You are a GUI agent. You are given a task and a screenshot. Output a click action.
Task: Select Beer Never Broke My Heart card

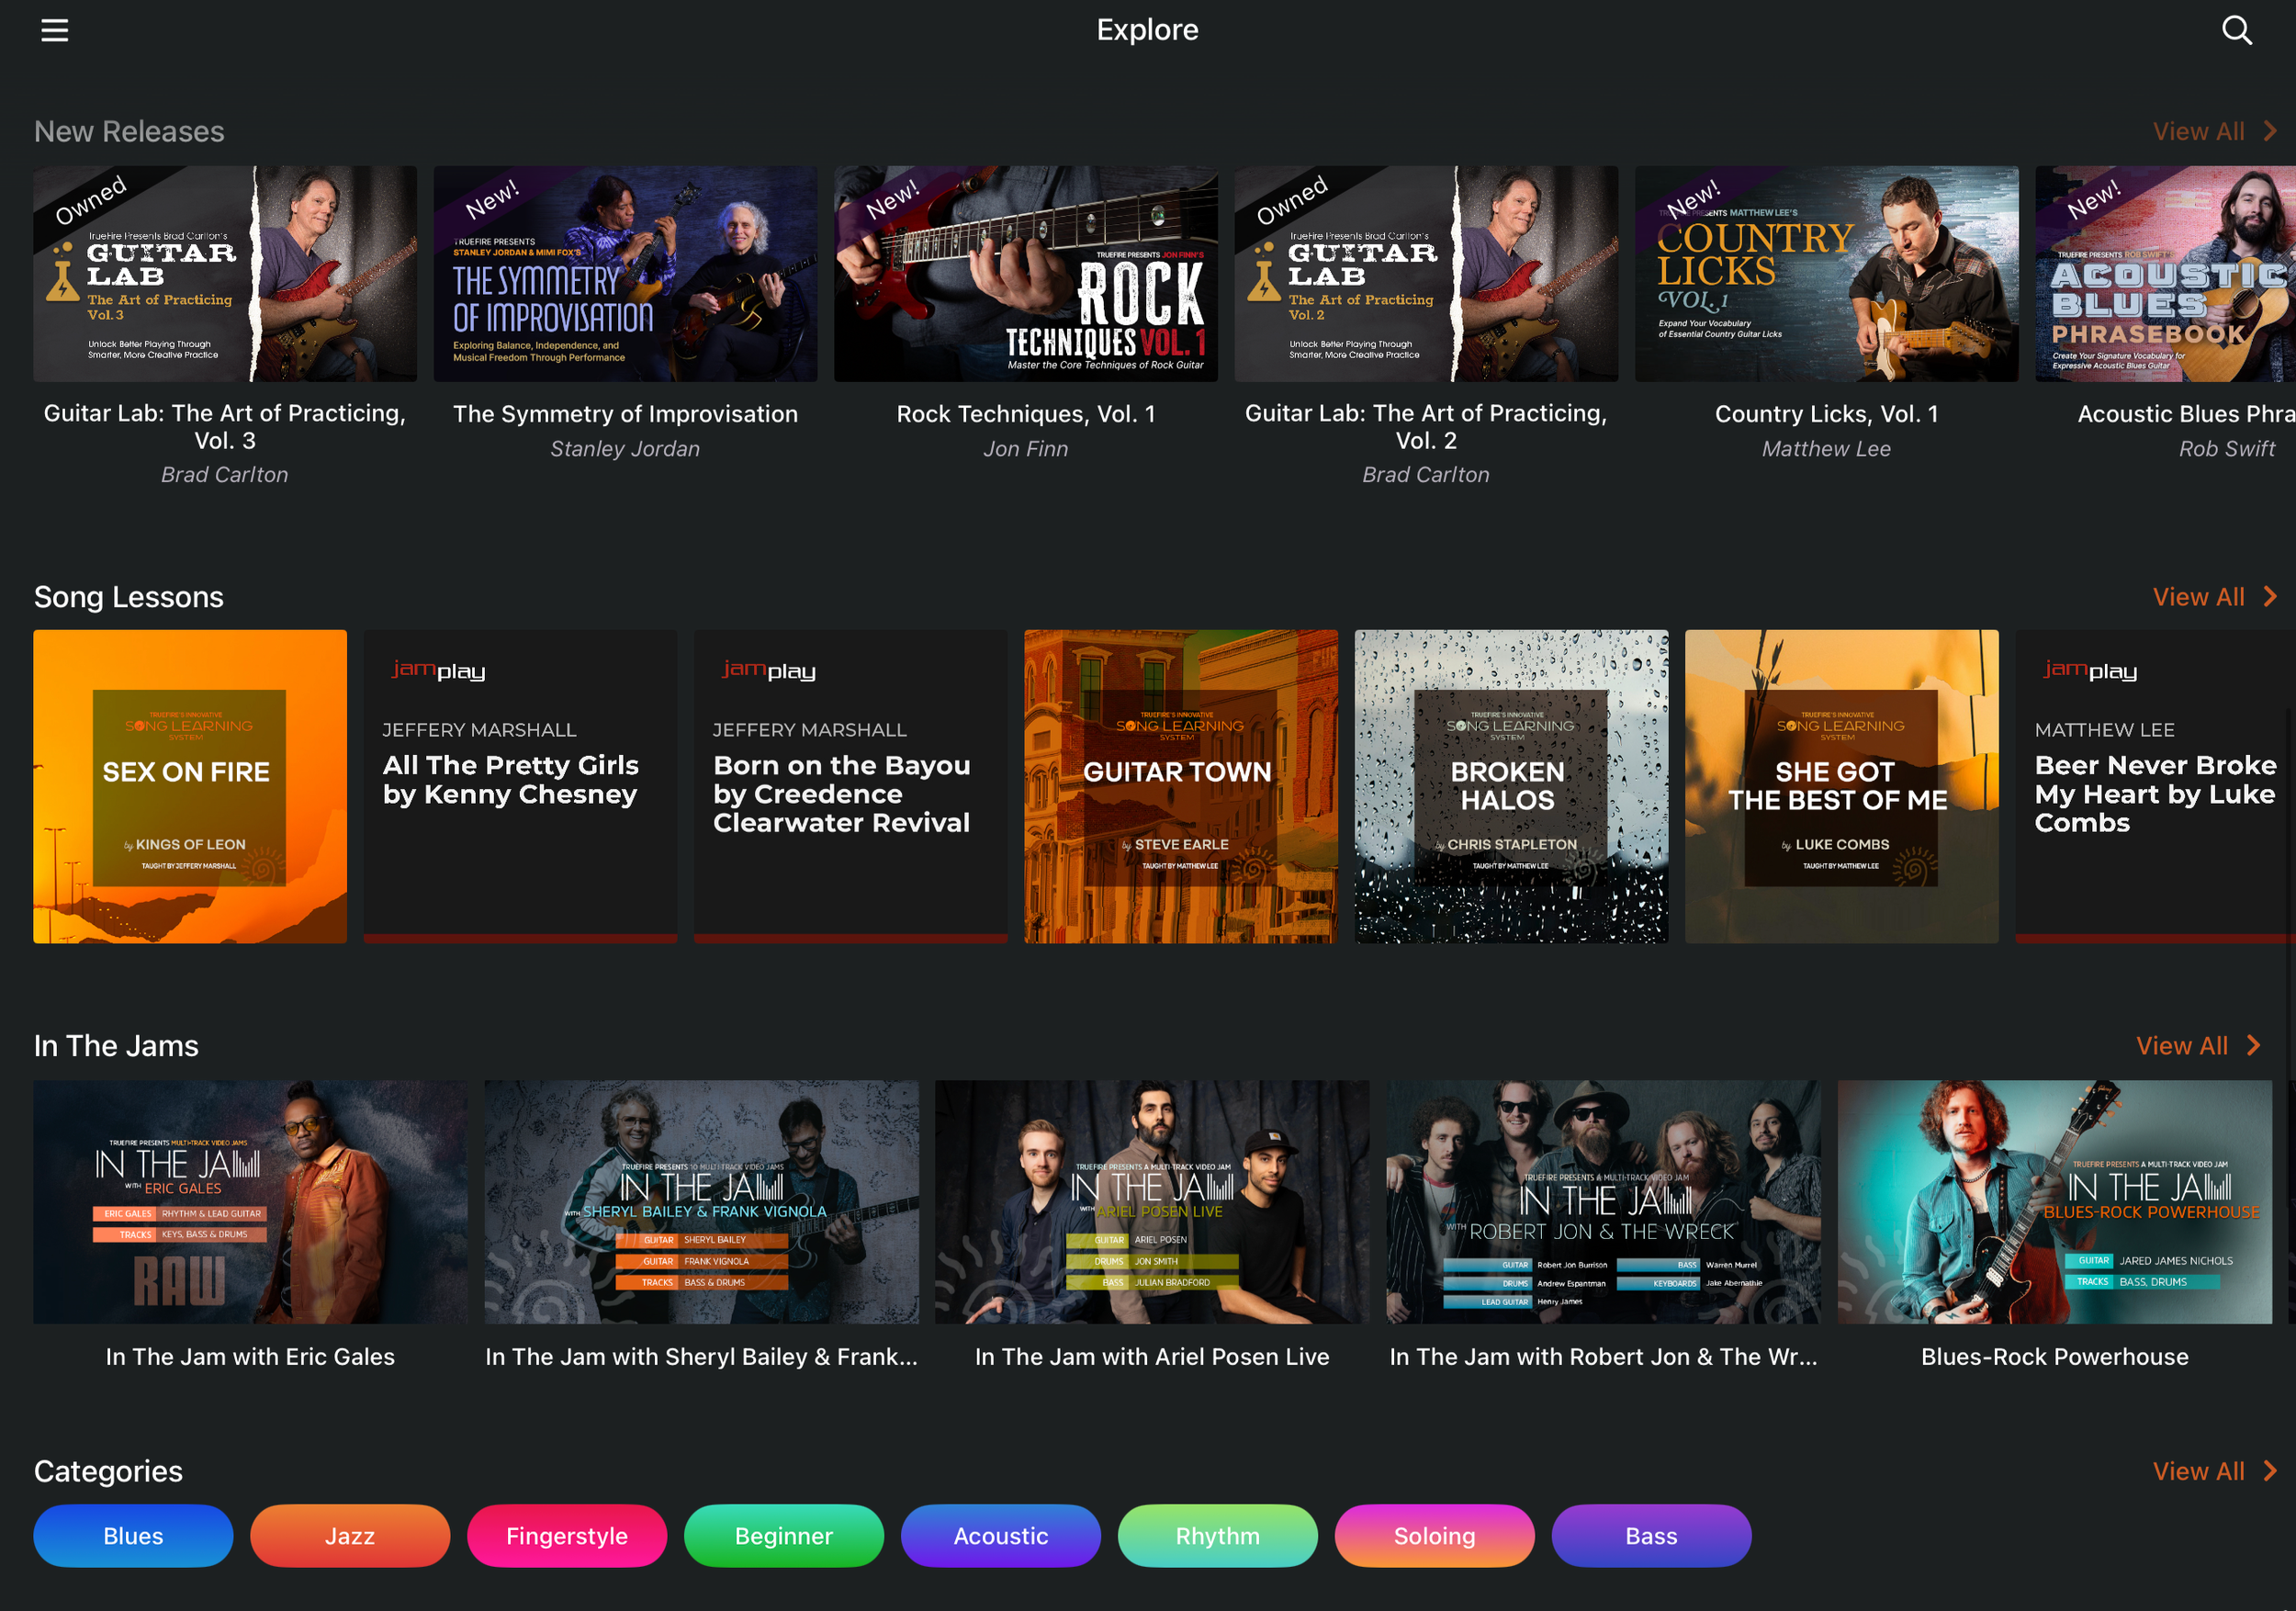(x=2156, y=786)
